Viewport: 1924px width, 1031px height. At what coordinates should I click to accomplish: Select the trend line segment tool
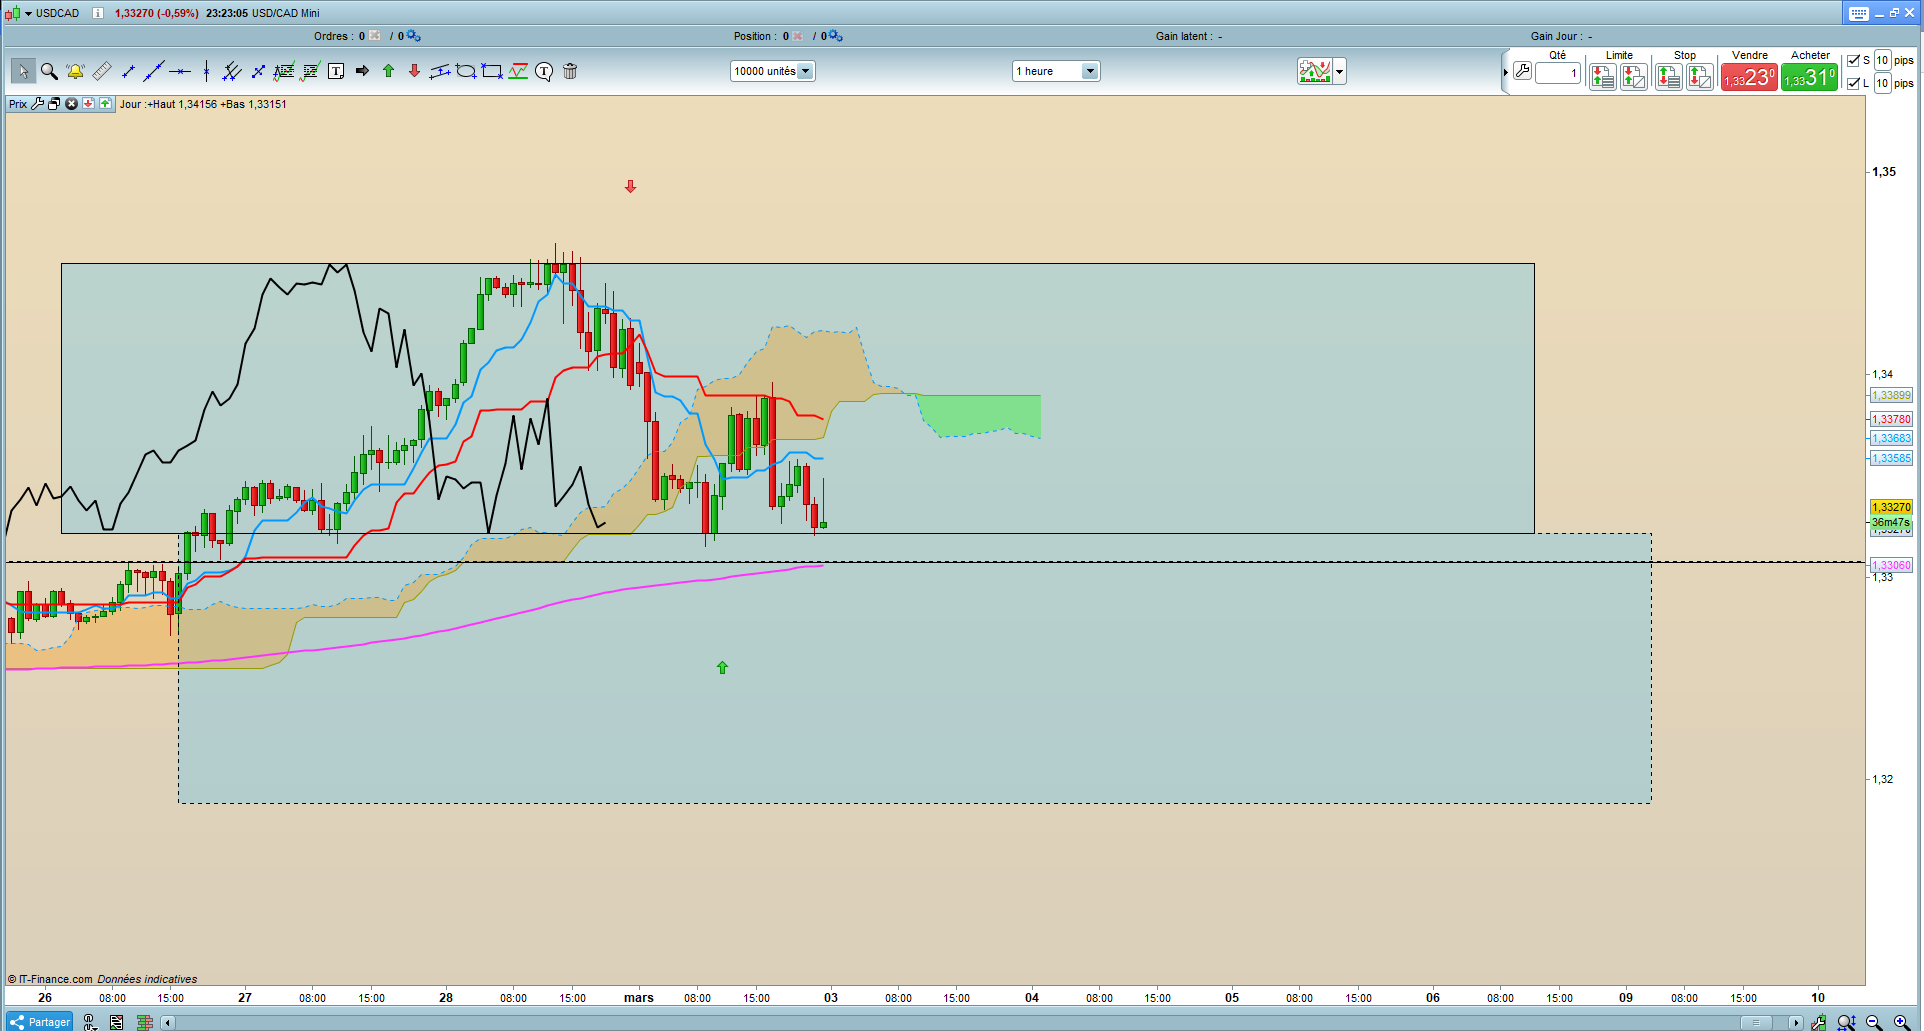point(128,71)
